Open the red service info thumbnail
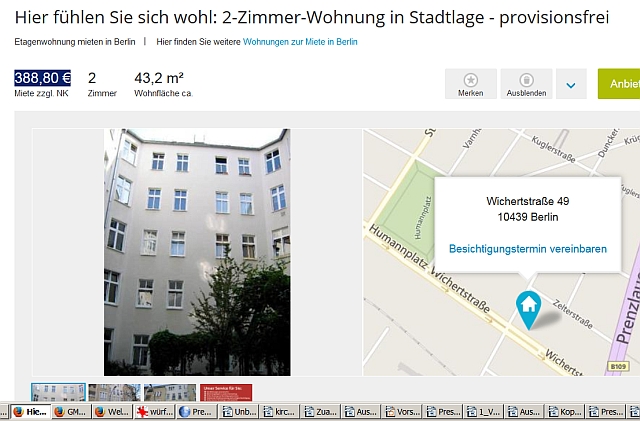 point(226,392)
